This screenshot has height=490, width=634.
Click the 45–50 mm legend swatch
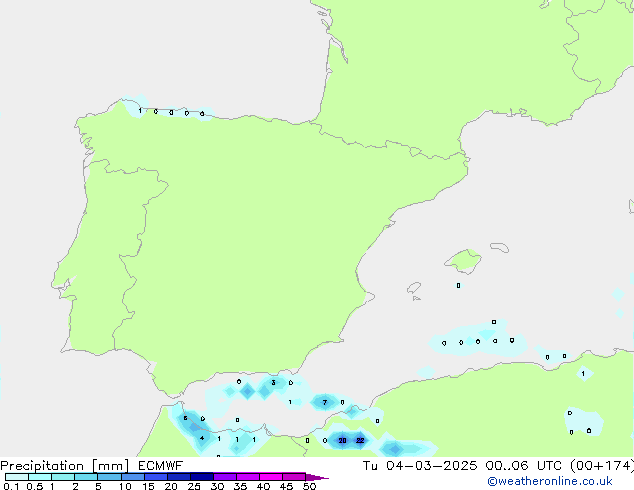(x=294, y=477)
